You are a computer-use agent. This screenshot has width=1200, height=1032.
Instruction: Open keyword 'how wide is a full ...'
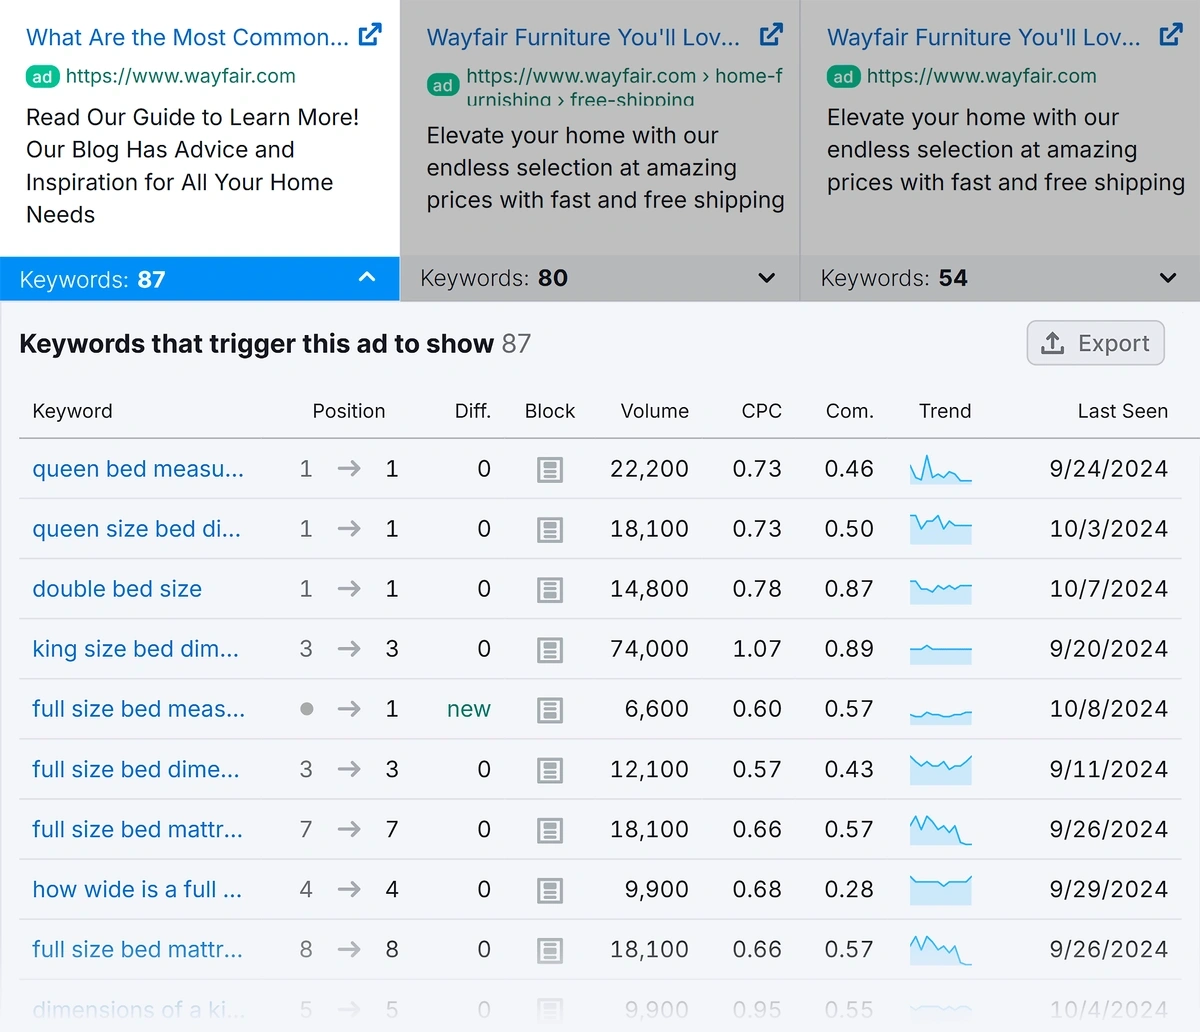point(137,889)
